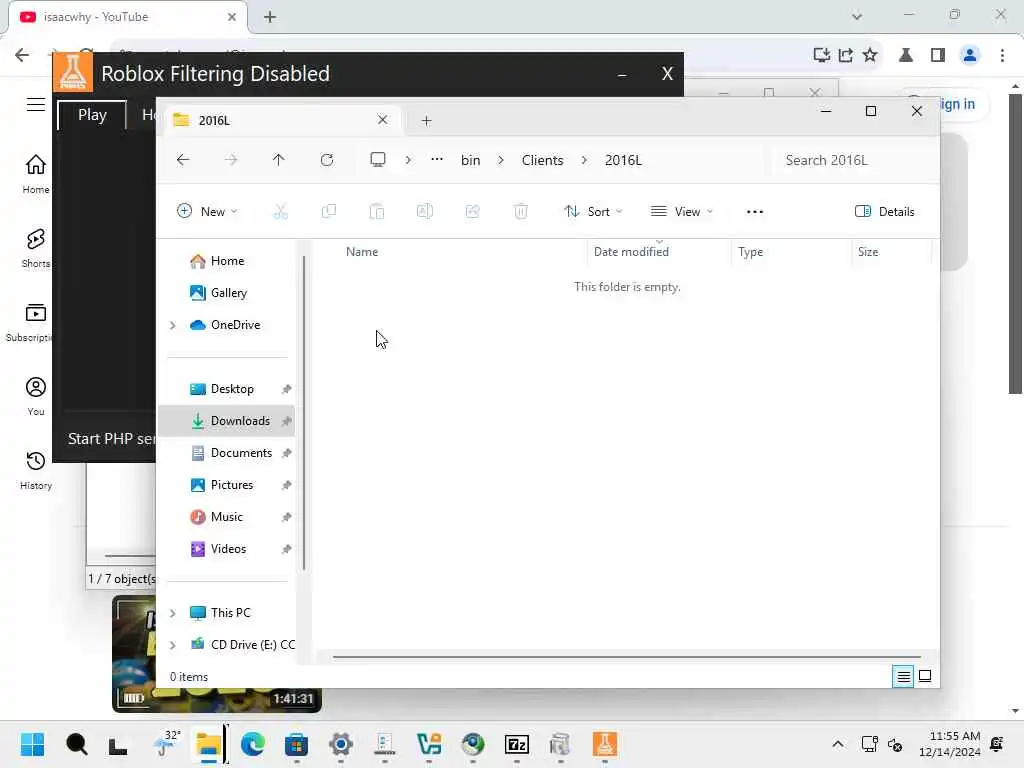This screenshot has width=1024, height=768.
Task: Expand the chevron after bin breadcrumb
Action: 501,160
